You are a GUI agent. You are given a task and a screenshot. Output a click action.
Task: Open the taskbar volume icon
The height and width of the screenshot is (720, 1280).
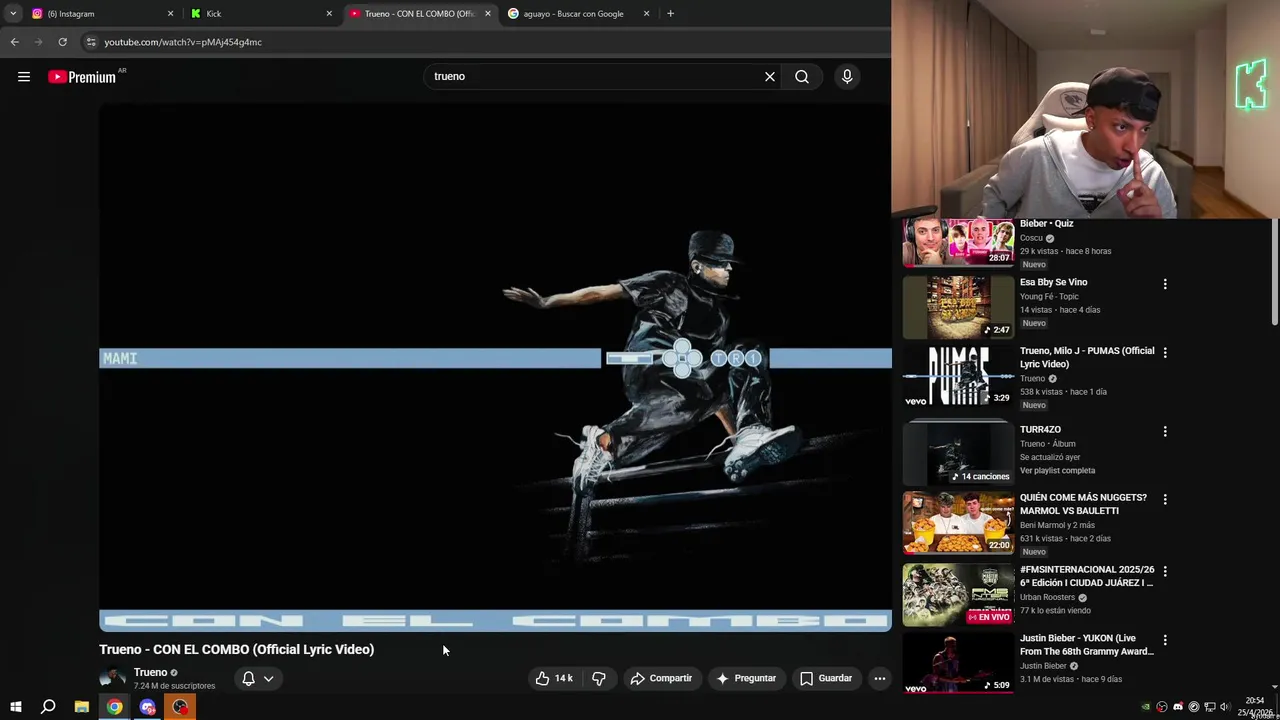click(x=1225, y=707)
